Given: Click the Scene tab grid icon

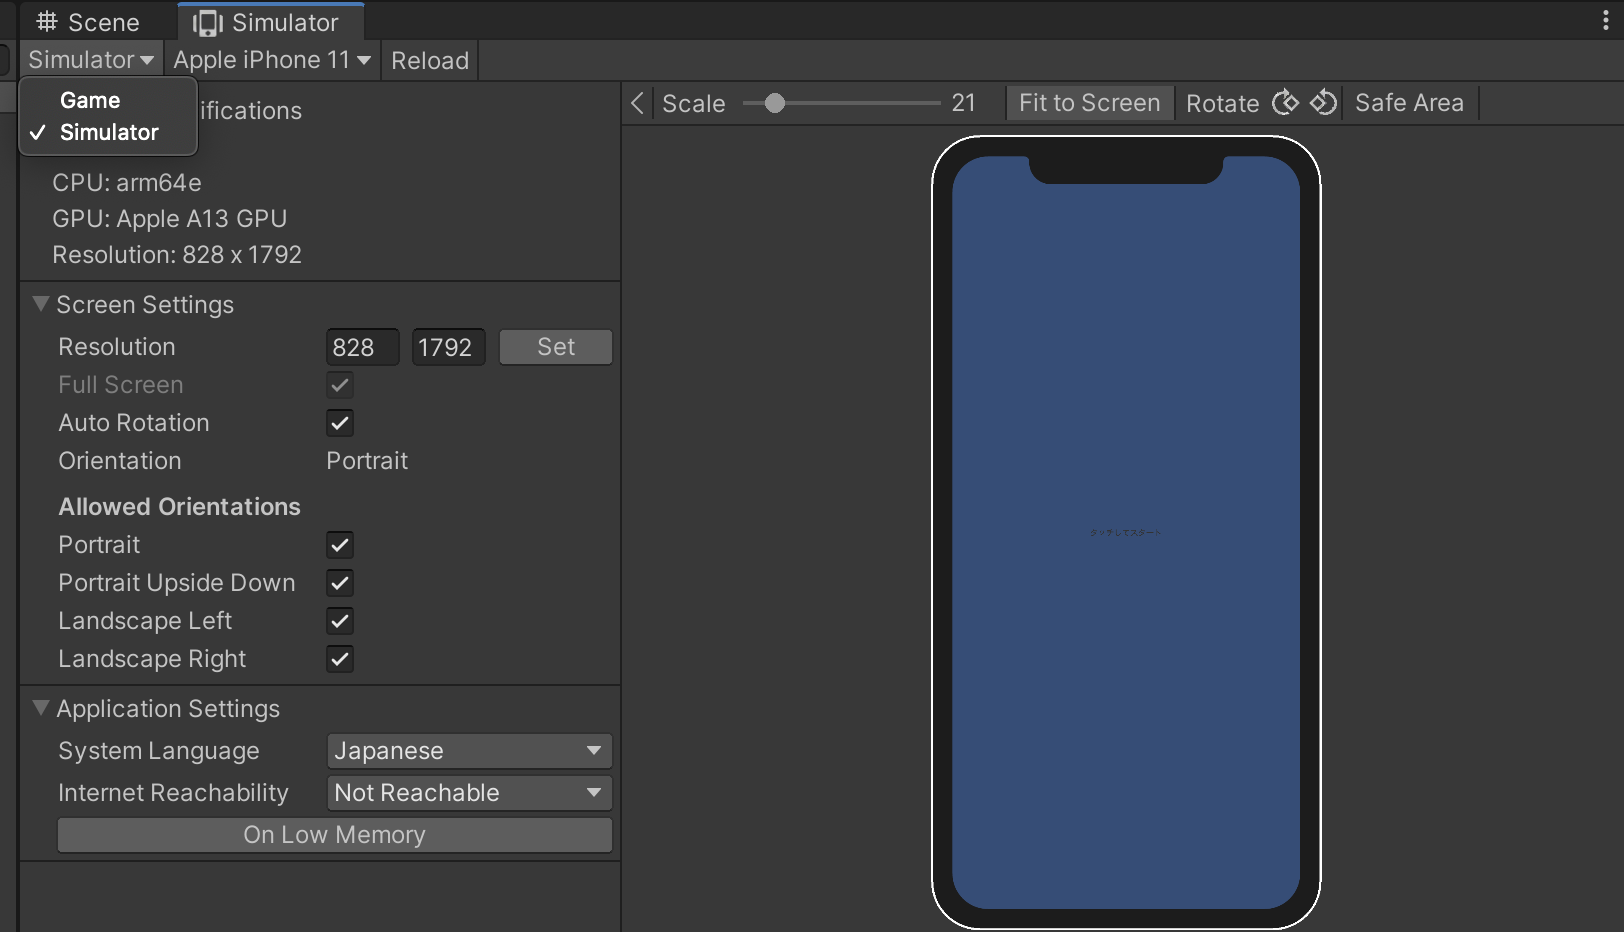Looking at the screenshot, I should pyautogui.click(x=46, y=22).
